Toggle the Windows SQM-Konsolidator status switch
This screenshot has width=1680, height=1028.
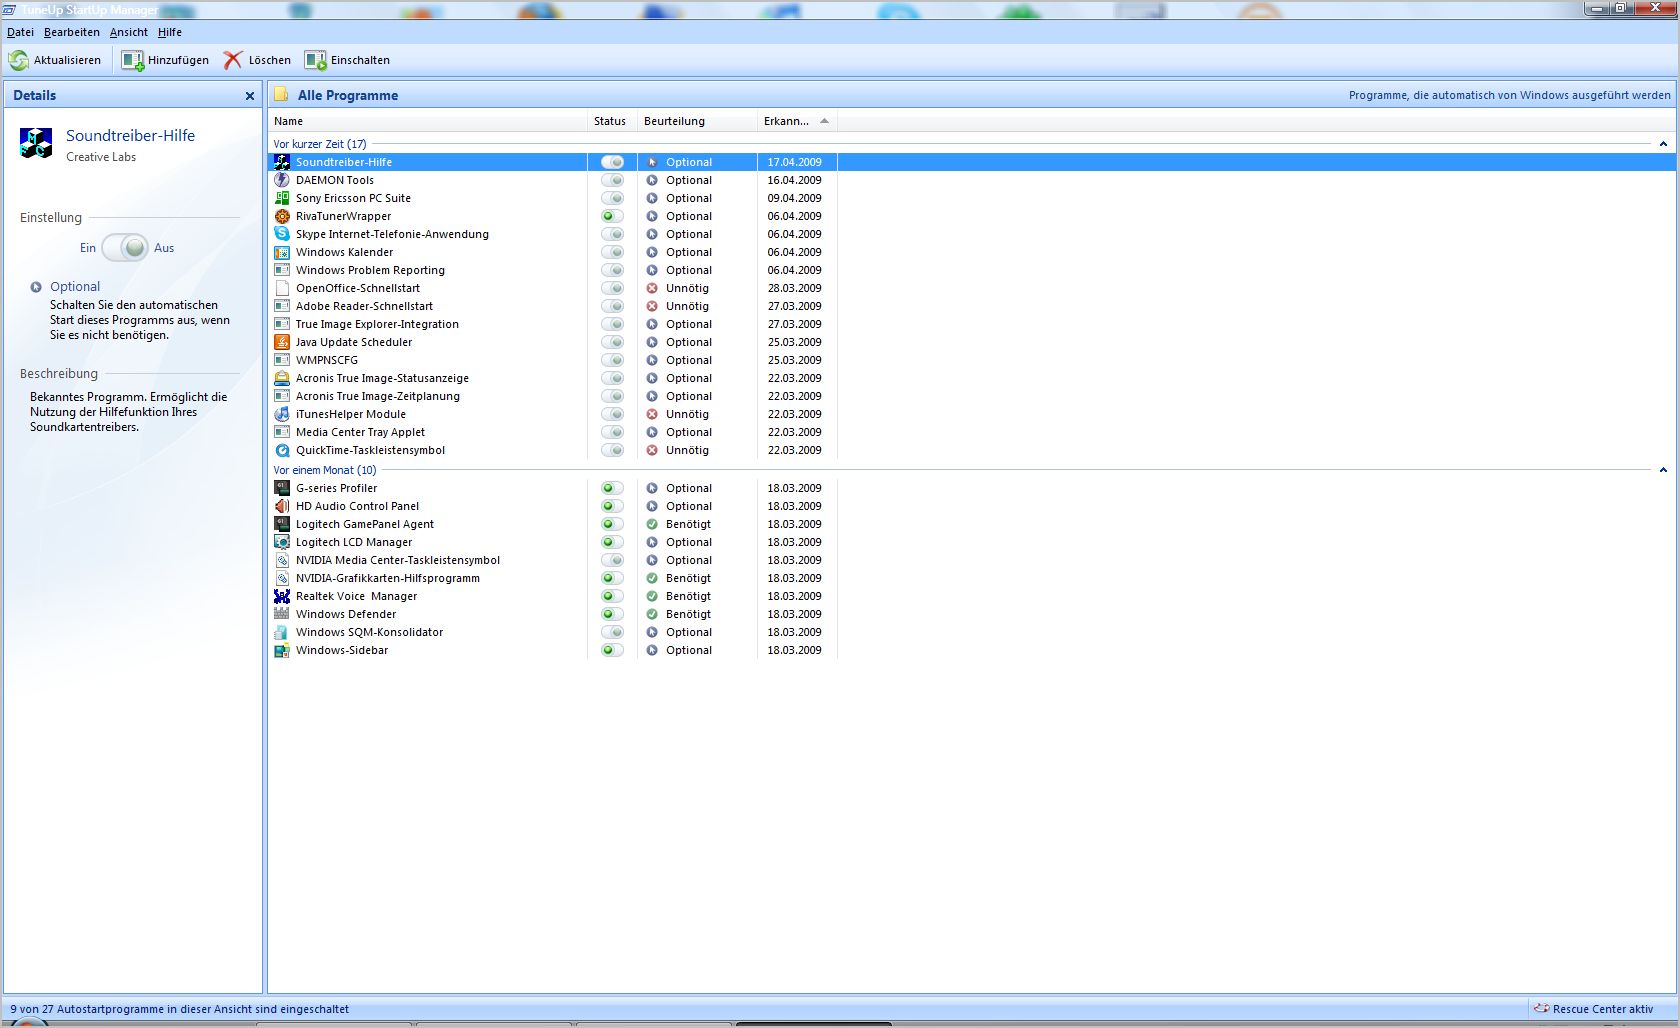(x=612, y=632)
